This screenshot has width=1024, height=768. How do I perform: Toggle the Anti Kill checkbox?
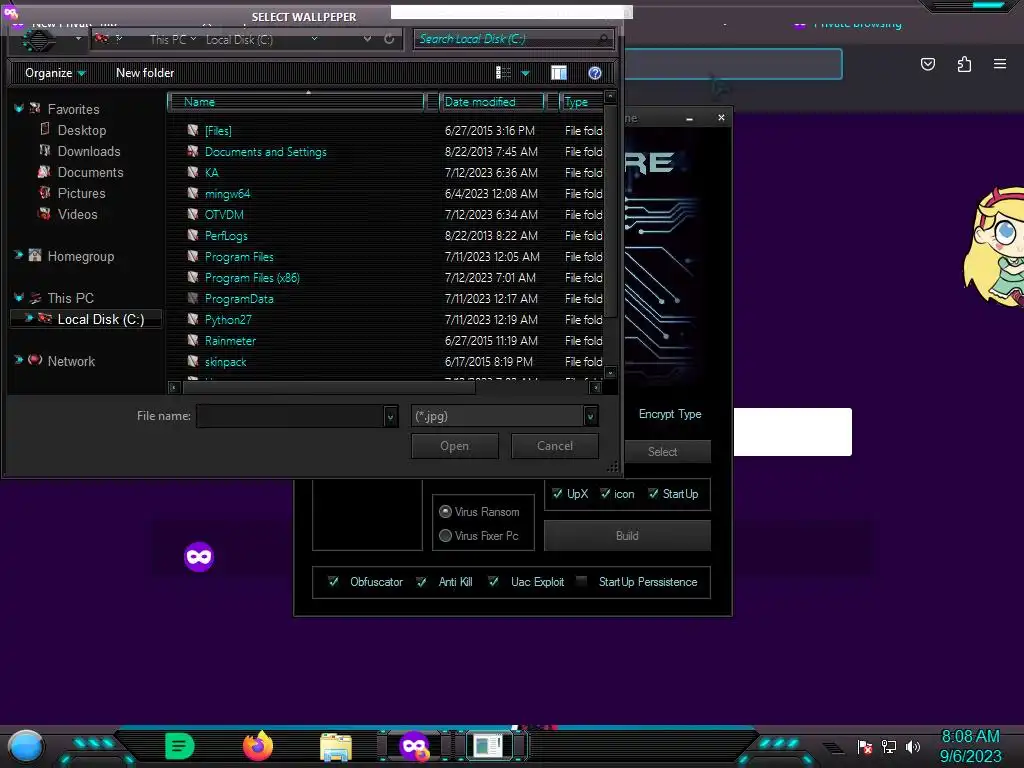(421, 581)
